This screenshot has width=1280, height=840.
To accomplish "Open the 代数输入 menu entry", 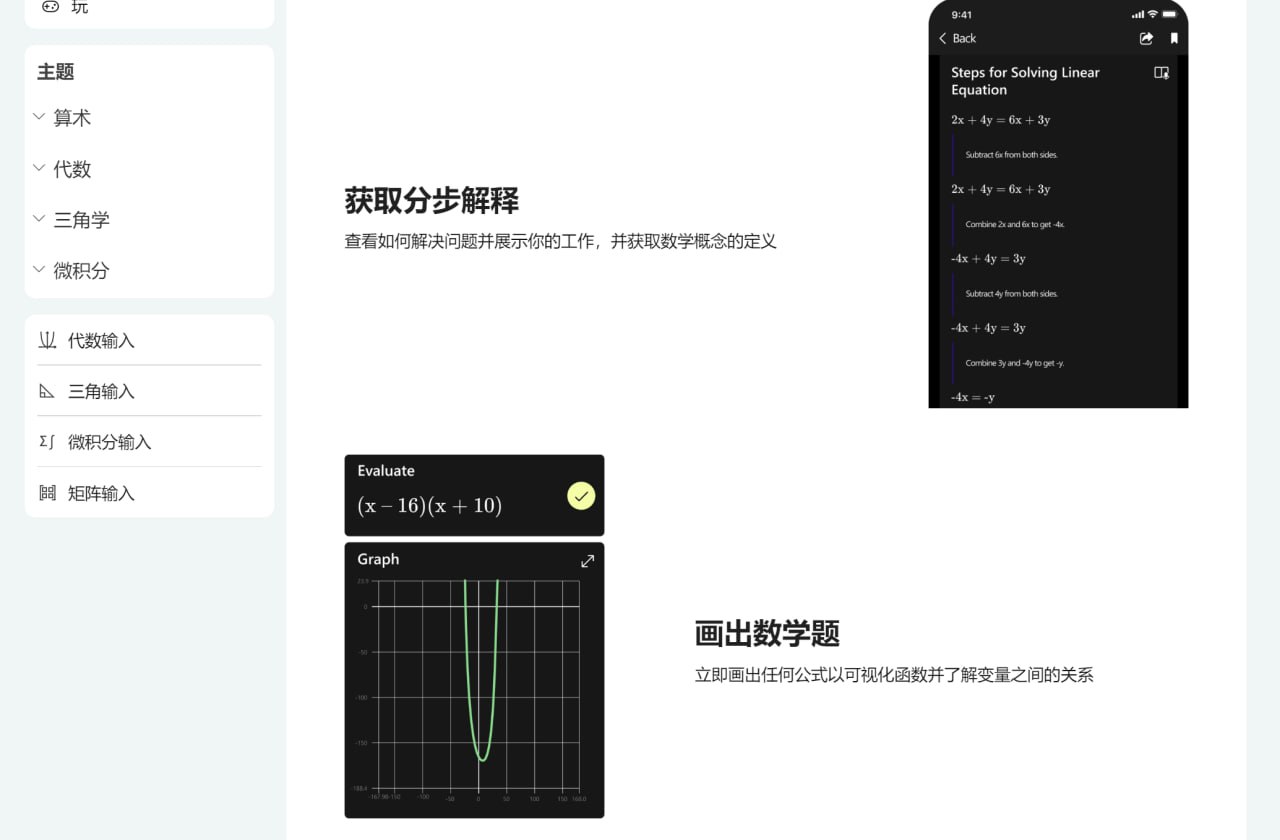I will (101, 341).
